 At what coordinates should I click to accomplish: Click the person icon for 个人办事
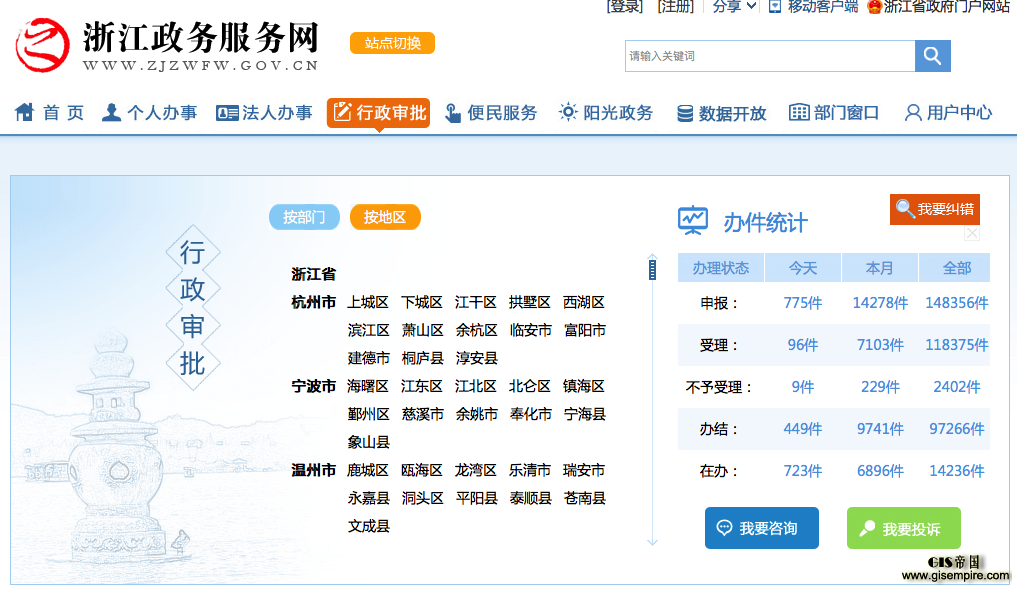click(x=112, y=112)
